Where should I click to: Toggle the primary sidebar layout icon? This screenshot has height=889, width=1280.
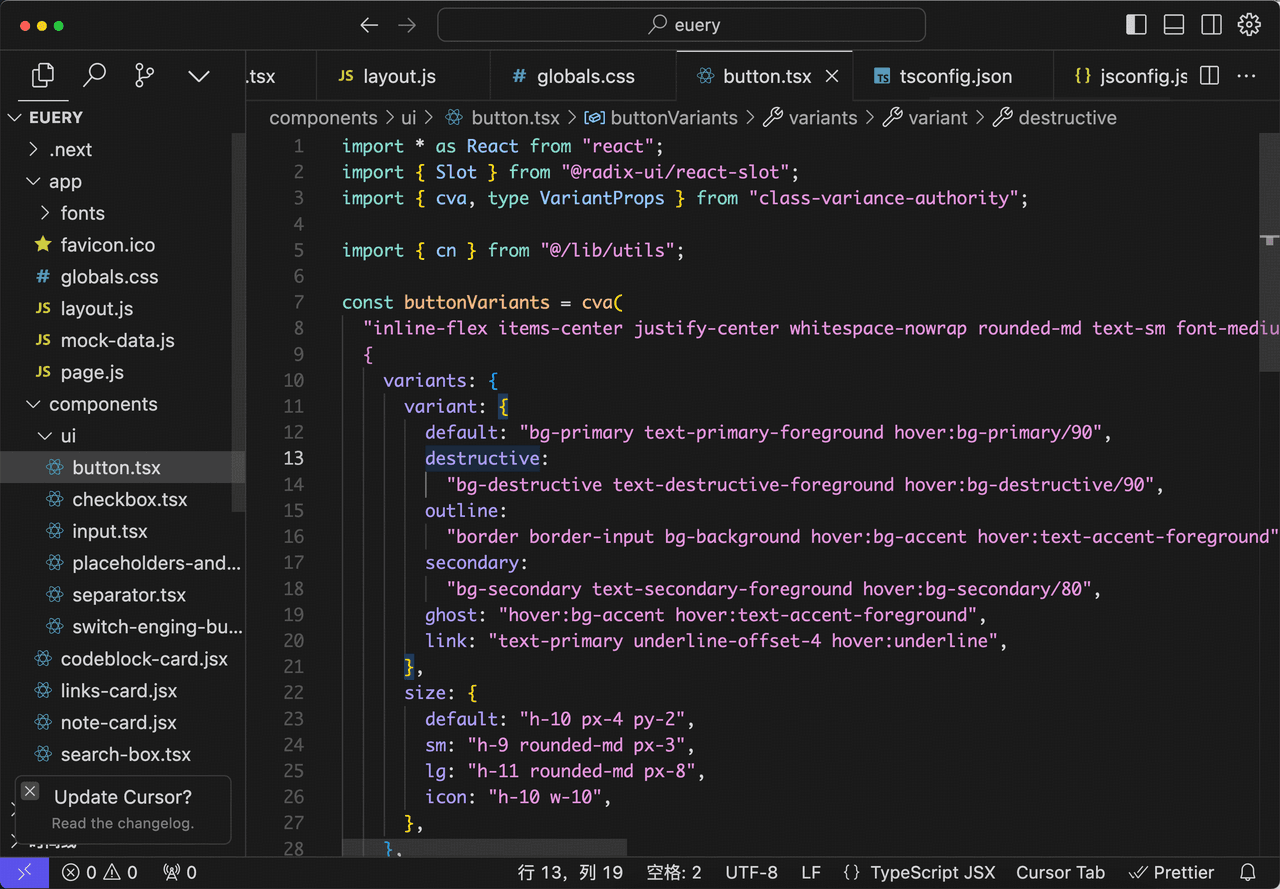pyautogui.click(x=1136, y=25)
